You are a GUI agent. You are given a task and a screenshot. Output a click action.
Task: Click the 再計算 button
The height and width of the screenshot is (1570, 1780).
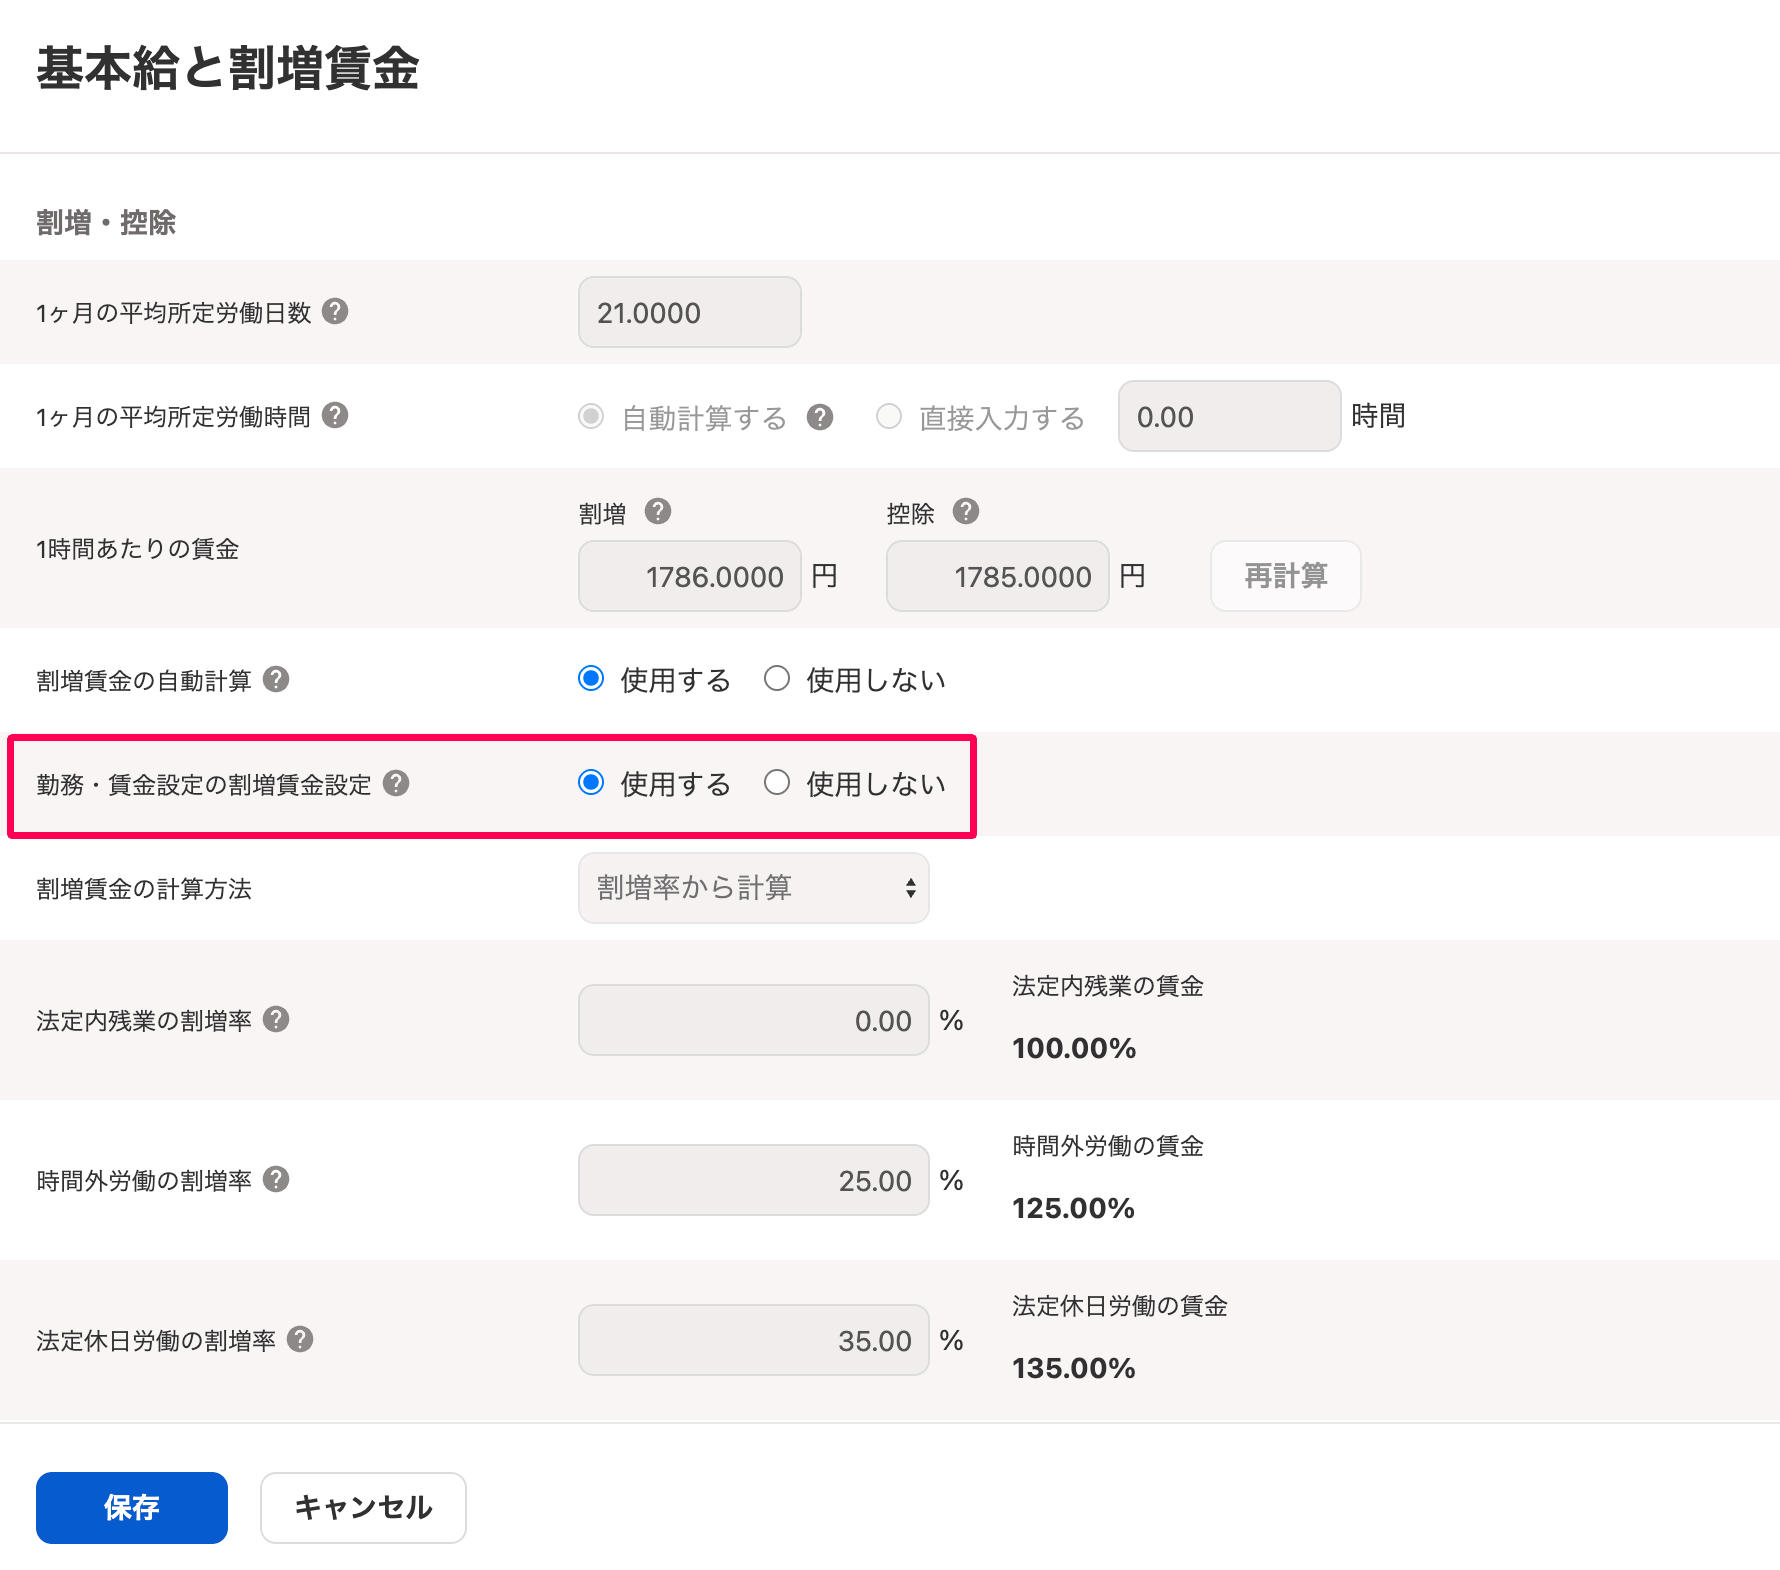tap(1286, 576)
